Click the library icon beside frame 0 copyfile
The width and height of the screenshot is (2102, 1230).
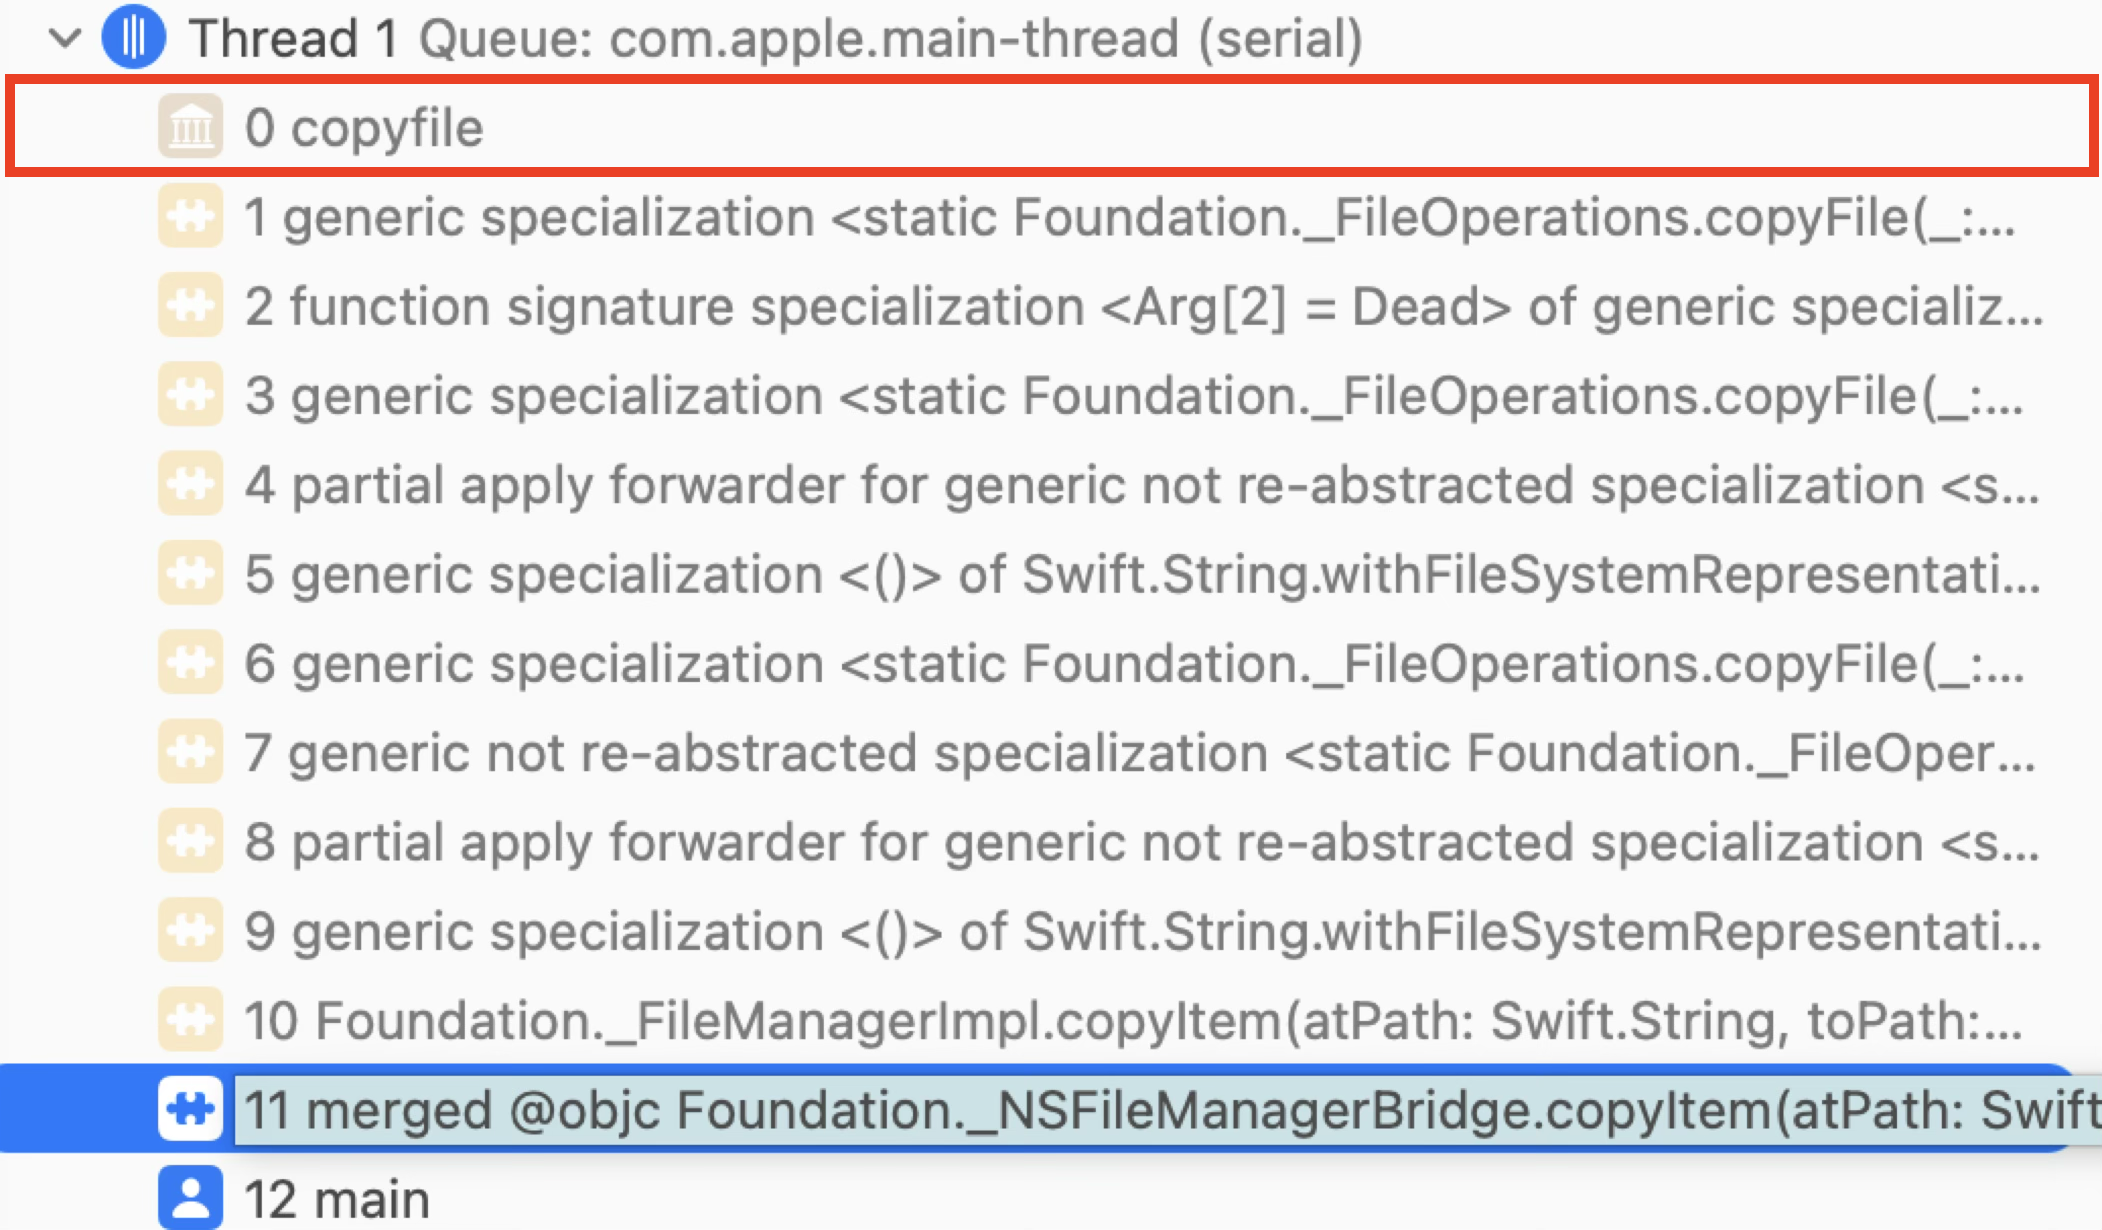[x=190, y=127]
